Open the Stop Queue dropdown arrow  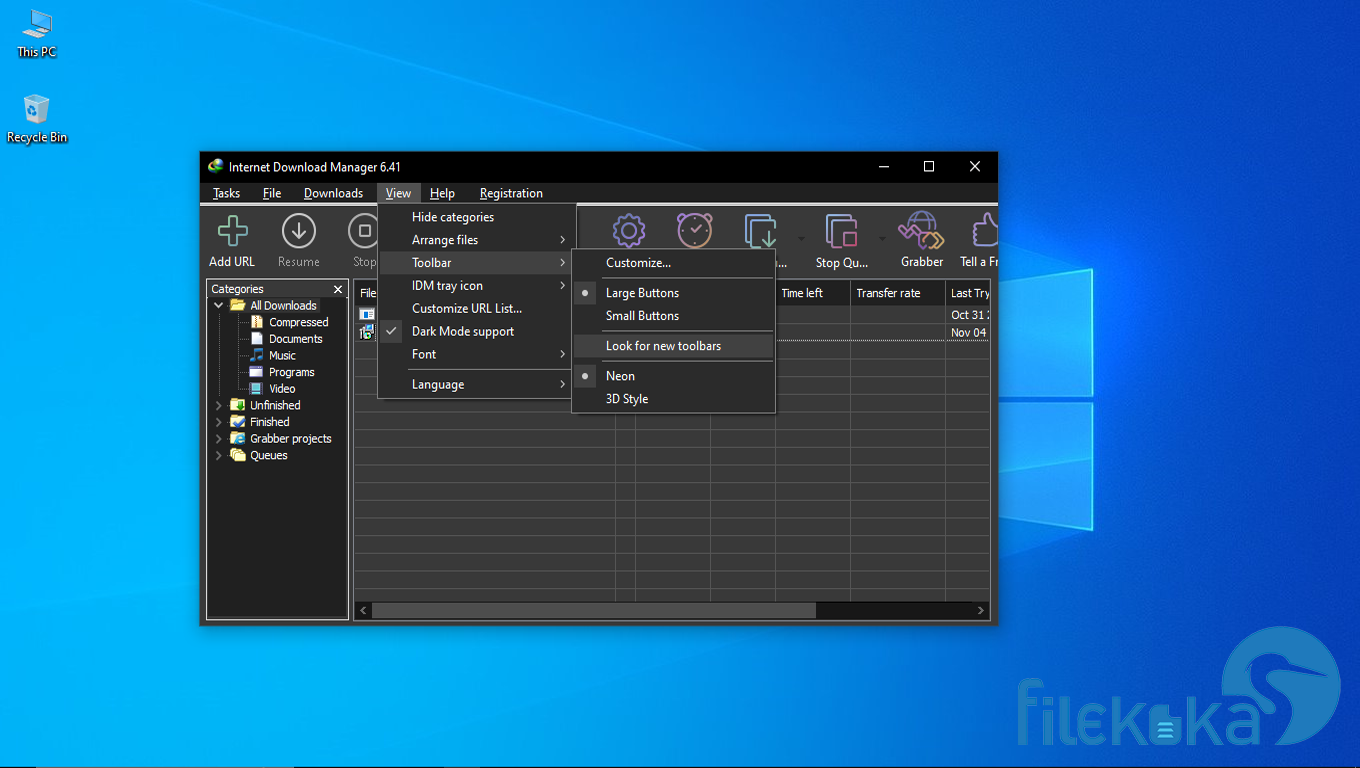click(x=882, y=239)
